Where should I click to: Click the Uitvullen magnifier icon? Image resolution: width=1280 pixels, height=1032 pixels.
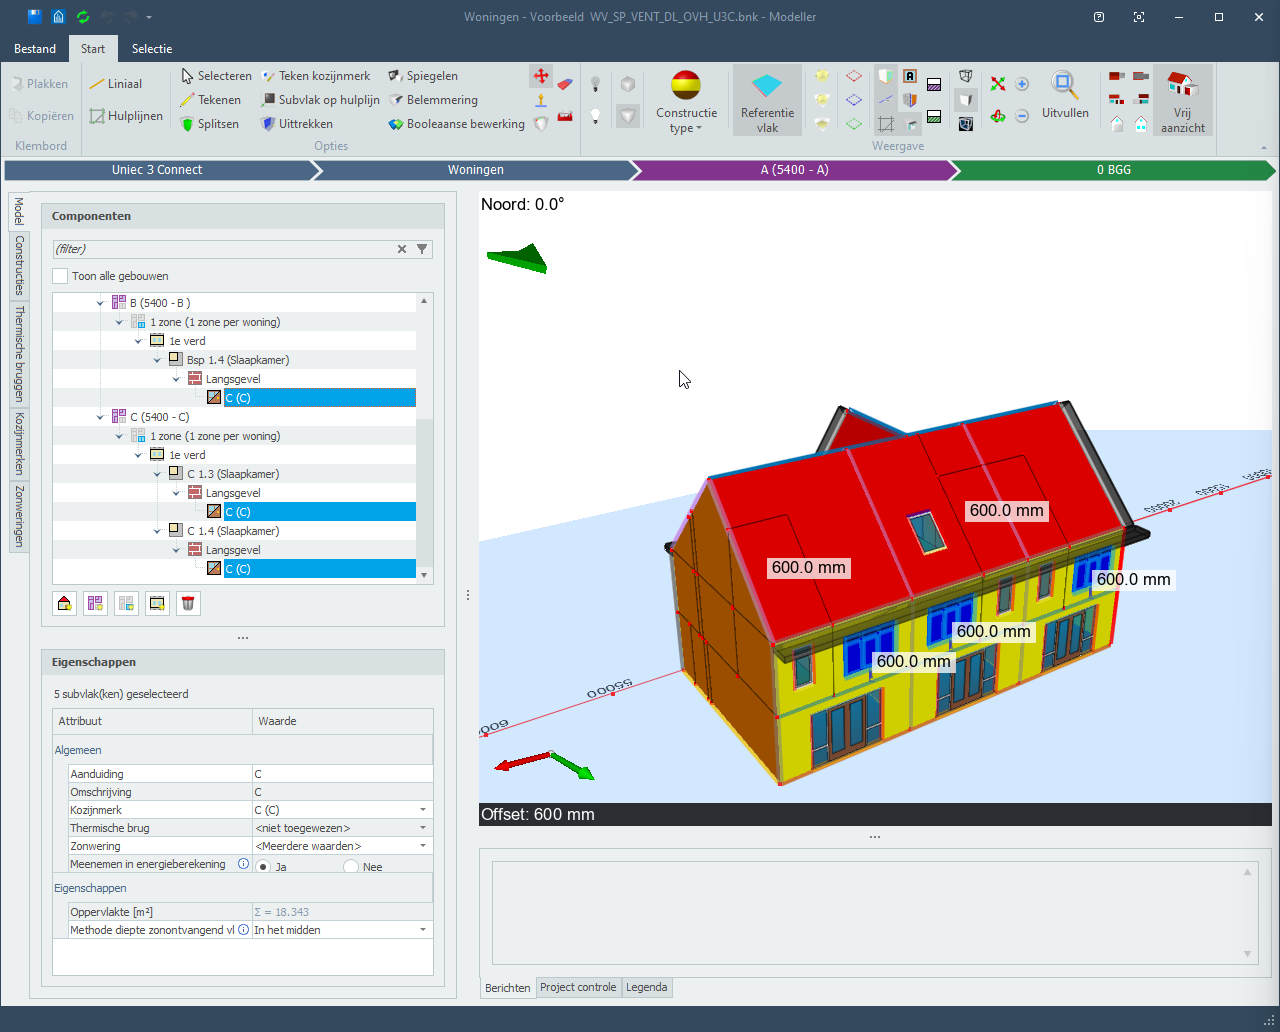click(x=1064, y=86)
